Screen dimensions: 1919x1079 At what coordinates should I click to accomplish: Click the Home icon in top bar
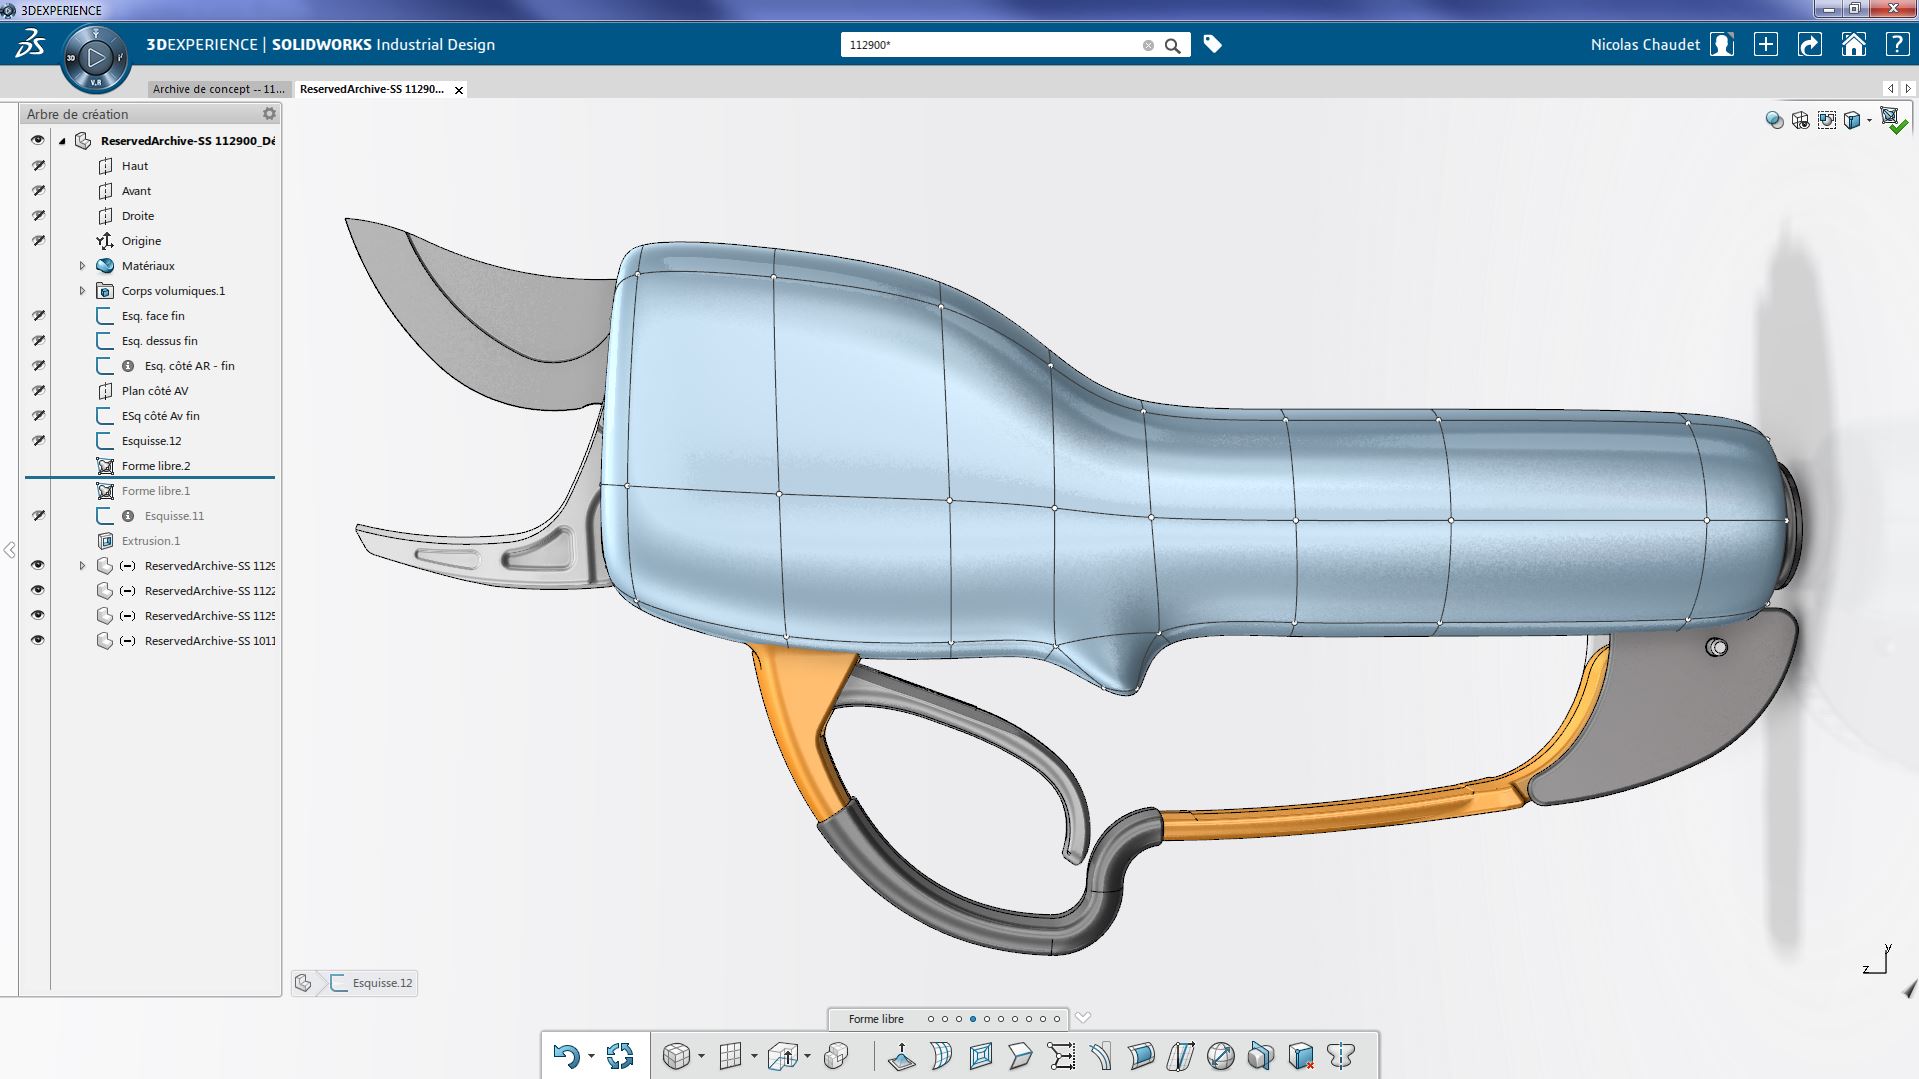coord(1853,45)
